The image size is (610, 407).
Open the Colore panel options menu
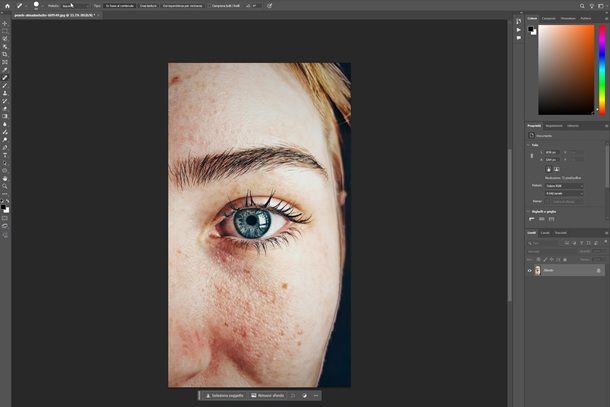[606, 18]
